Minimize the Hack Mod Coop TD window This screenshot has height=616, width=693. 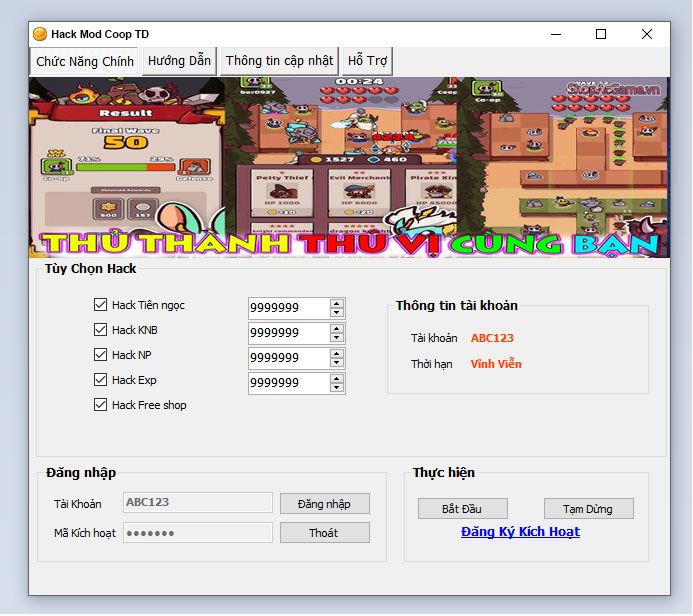click(556, 34)
